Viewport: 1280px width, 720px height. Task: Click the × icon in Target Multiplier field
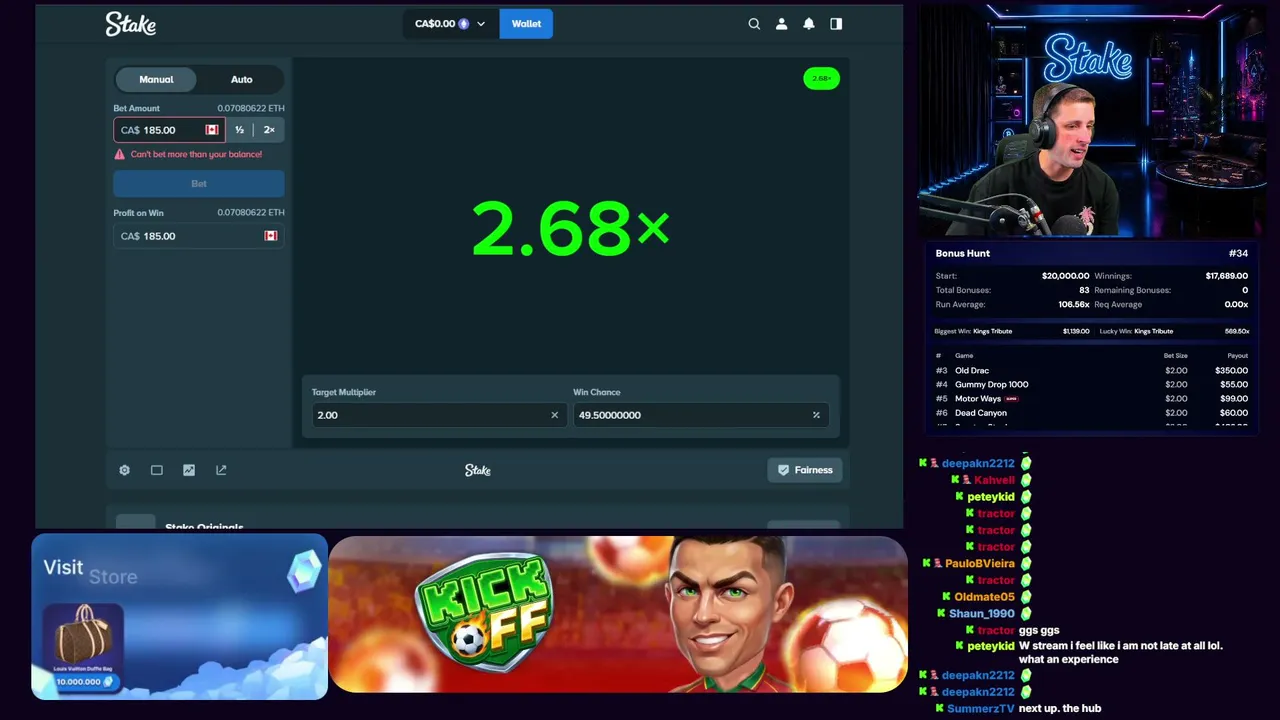[x=554, y=415]
